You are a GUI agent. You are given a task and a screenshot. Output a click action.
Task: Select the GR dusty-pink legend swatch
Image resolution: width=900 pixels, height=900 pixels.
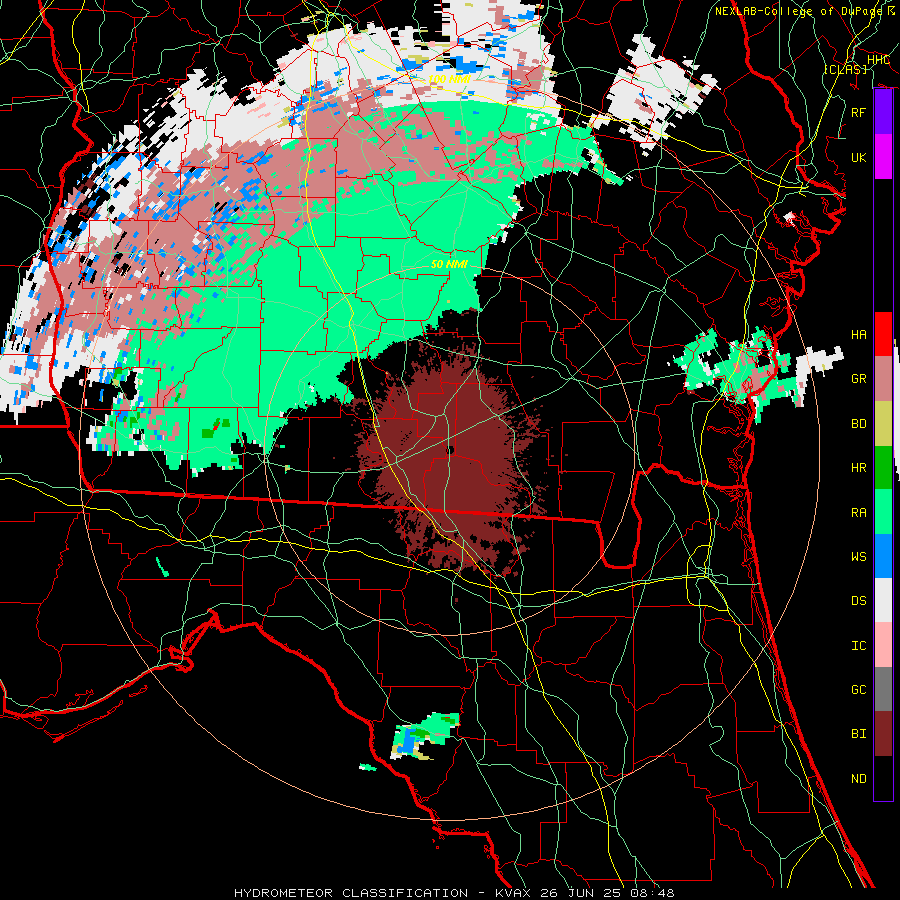(x=883, y=379)
